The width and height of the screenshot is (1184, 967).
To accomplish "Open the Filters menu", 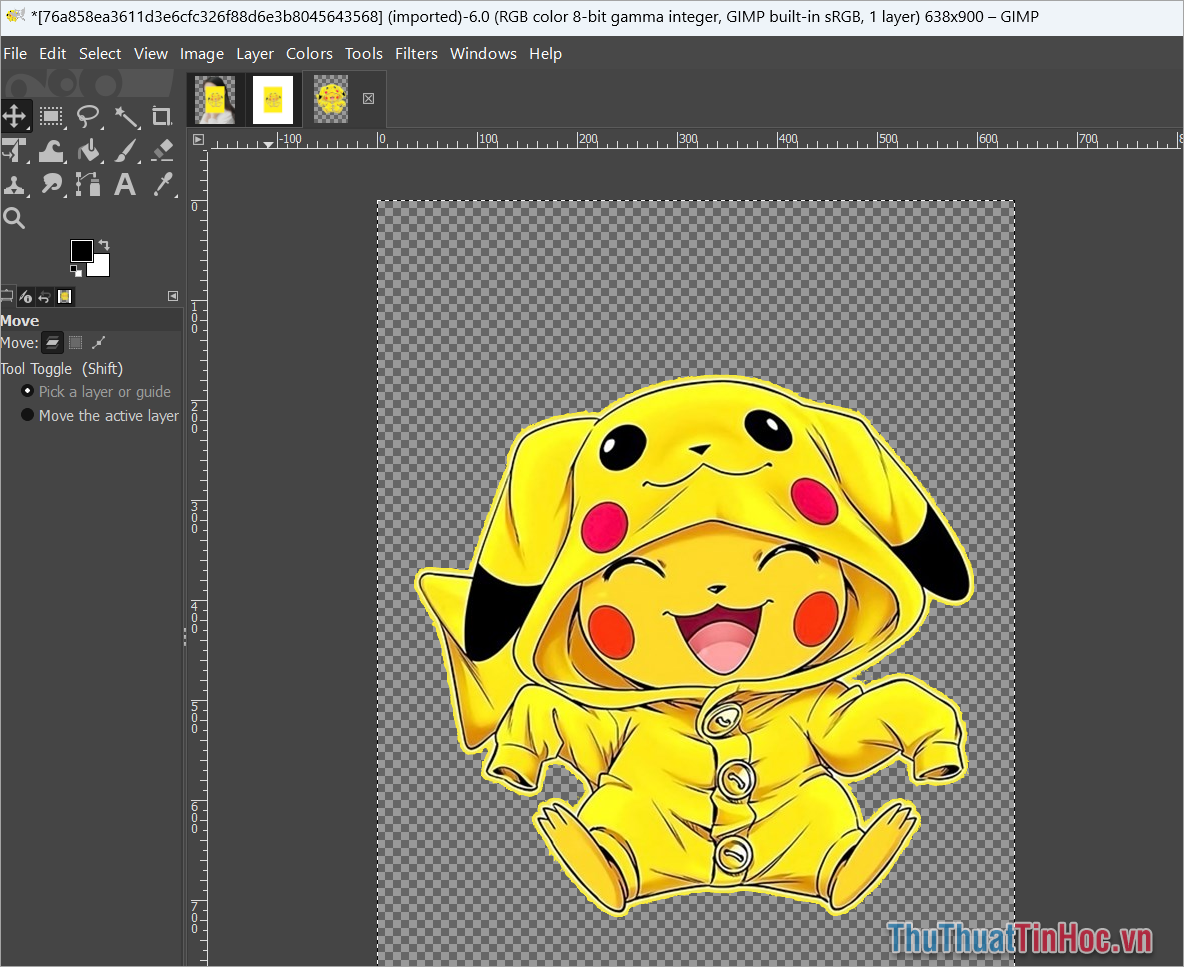I will [x=416, y=54].
